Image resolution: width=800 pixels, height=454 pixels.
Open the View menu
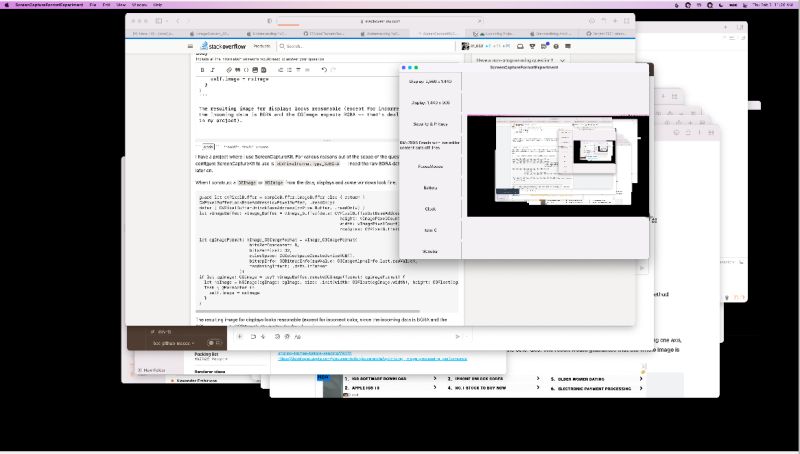pyautogui.click(x=121, y=5)
